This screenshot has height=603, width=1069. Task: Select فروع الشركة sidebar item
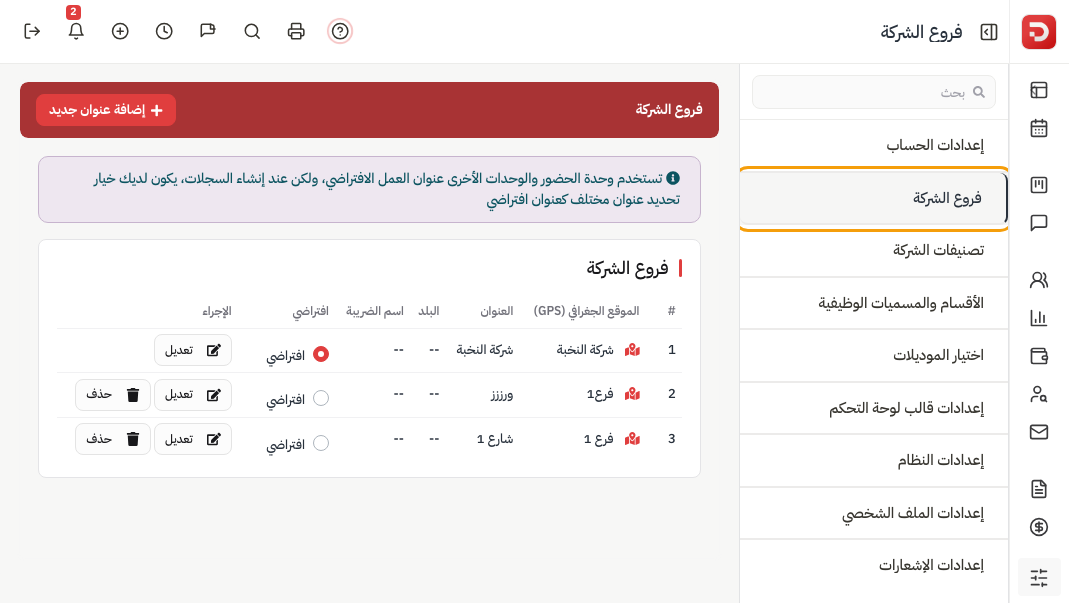873,198
